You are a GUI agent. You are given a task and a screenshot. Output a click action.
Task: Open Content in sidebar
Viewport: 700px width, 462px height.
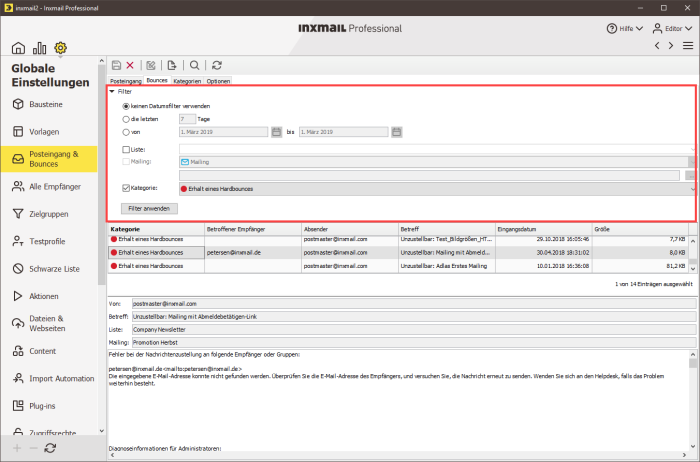tap(49, 351)
